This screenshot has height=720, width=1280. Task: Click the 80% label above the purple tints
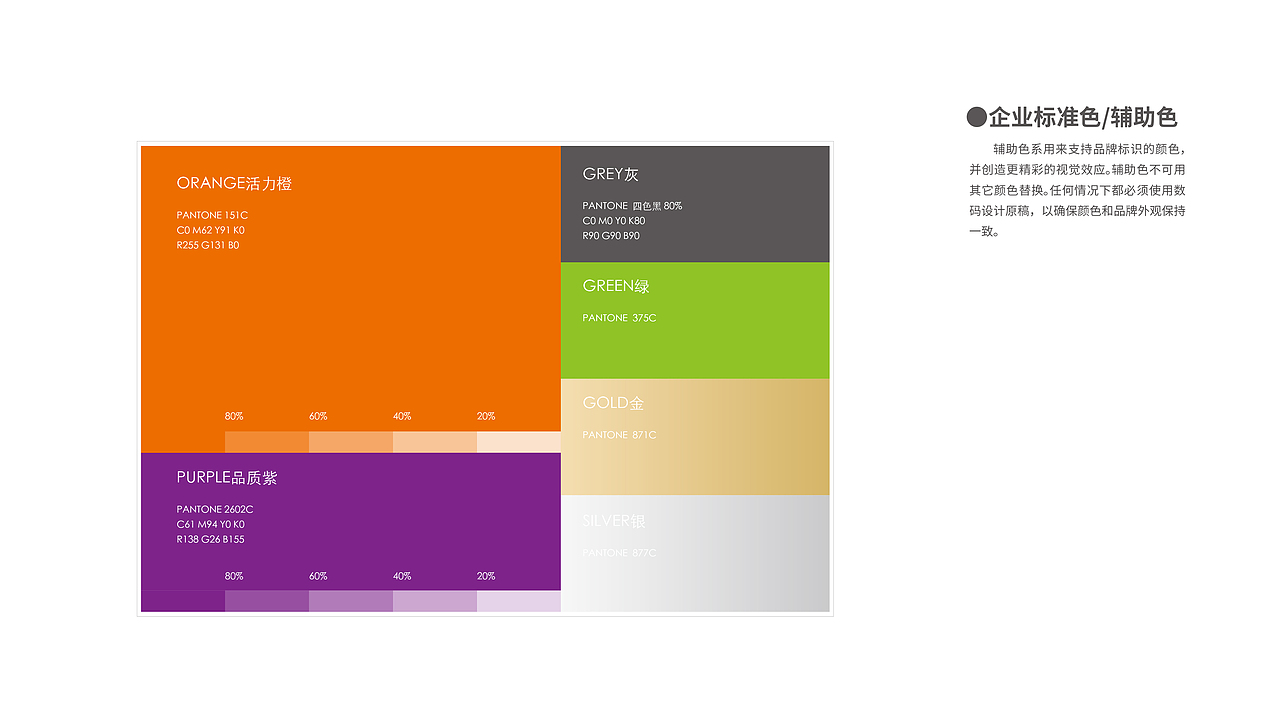click(x=234, y=576)
